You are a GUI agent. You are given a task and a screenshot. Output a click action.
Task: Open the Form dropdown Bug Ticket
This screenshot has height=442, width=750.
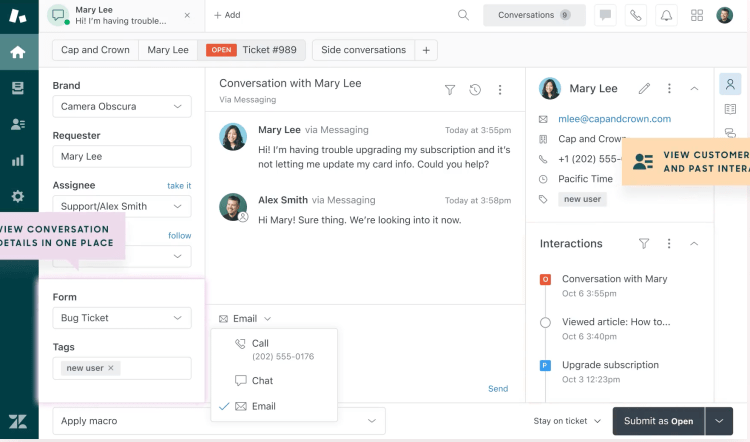tap(122, 318)
